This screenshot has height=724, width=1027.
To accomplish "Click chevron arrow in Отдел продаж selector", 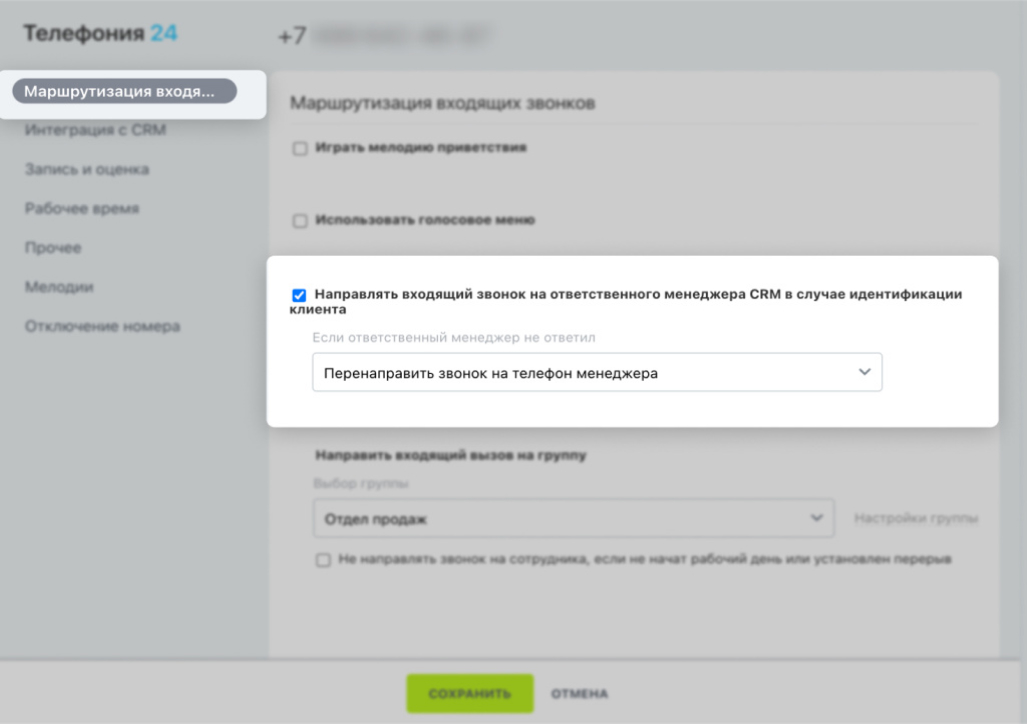I will click(816, 518).
